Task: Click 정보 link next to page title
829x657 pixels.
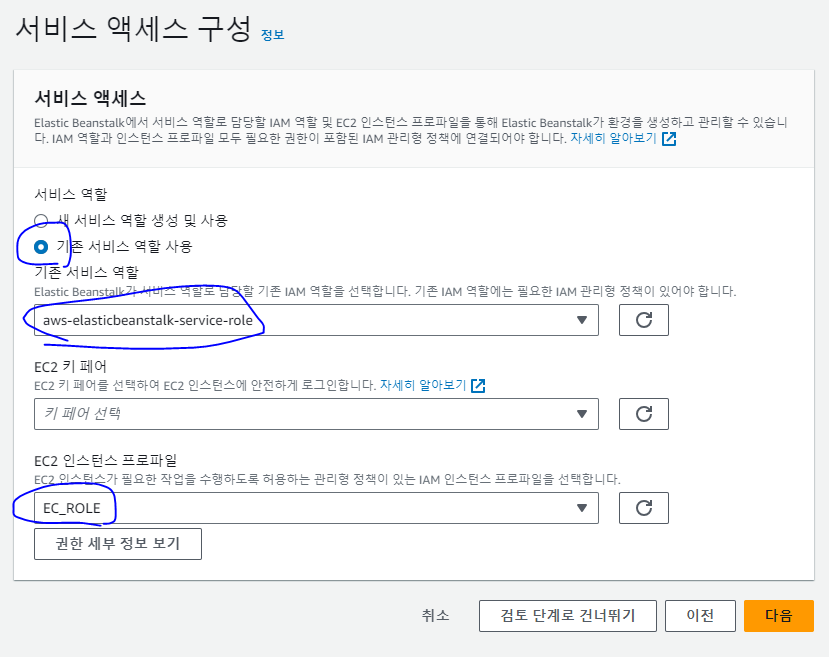Action: (x=273, y=35)
